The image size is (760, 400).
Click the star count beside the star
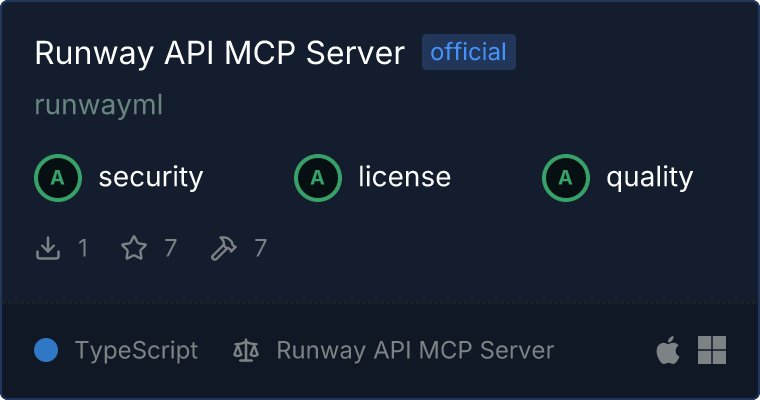click(170, 248)
